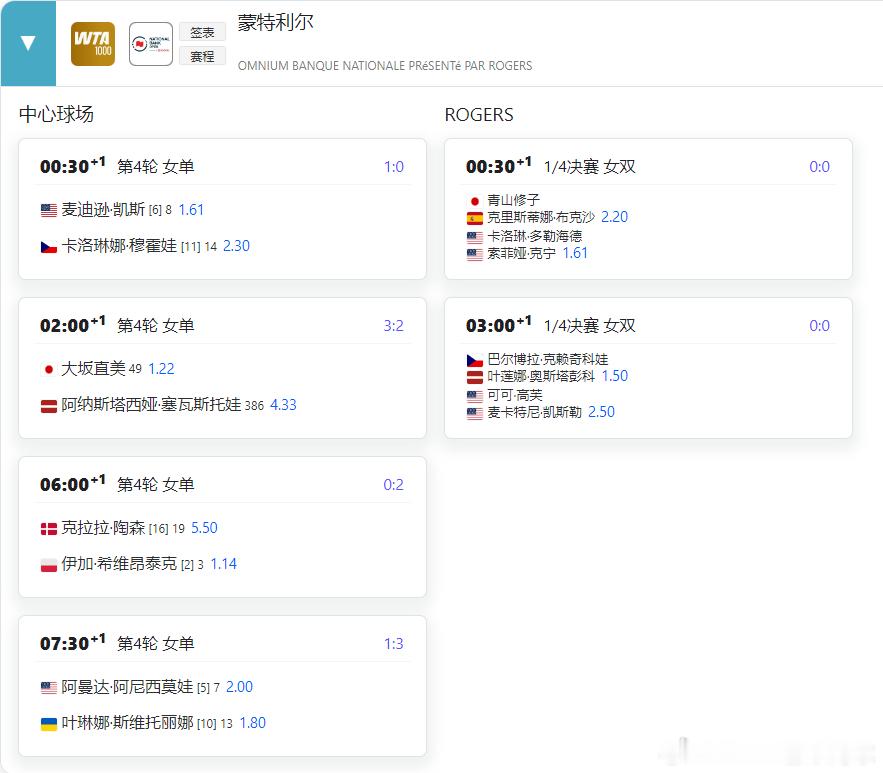
Task: Open player 卡洛琳娜·穆霍娃
Action: [119, 245]
